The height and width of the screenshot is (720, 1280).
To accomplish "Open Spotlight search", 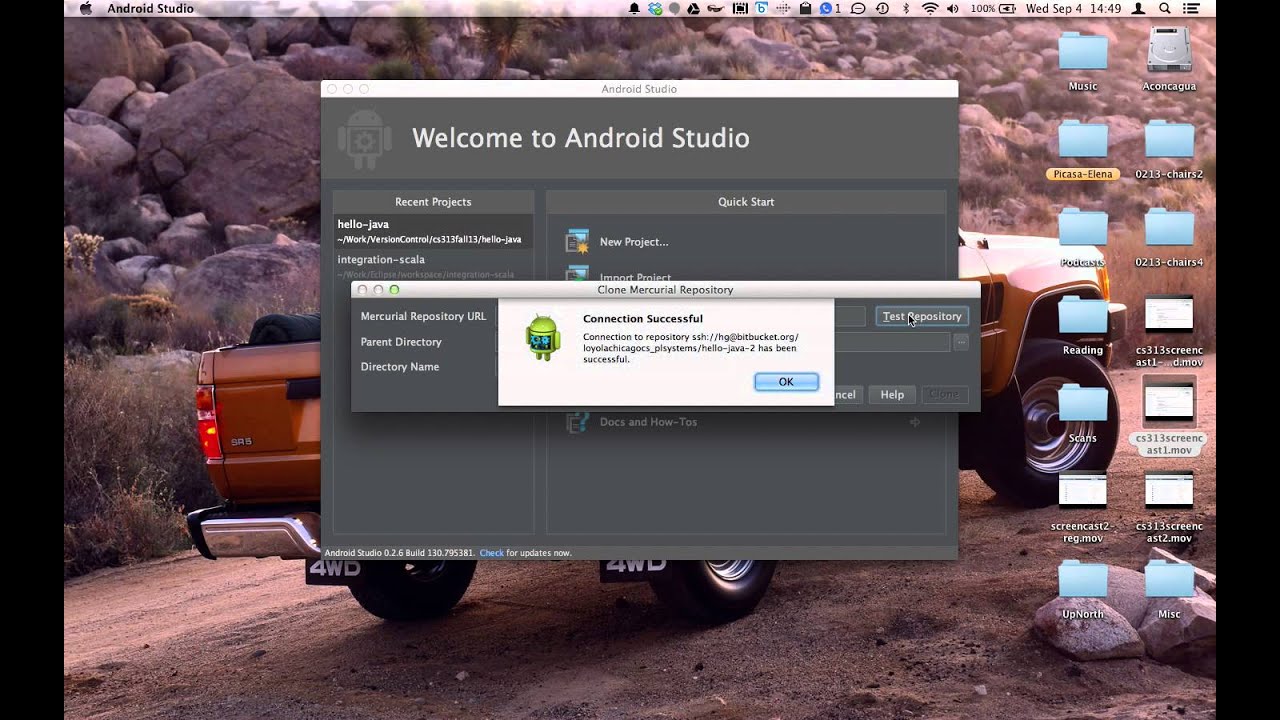I will pos(1165,9).
